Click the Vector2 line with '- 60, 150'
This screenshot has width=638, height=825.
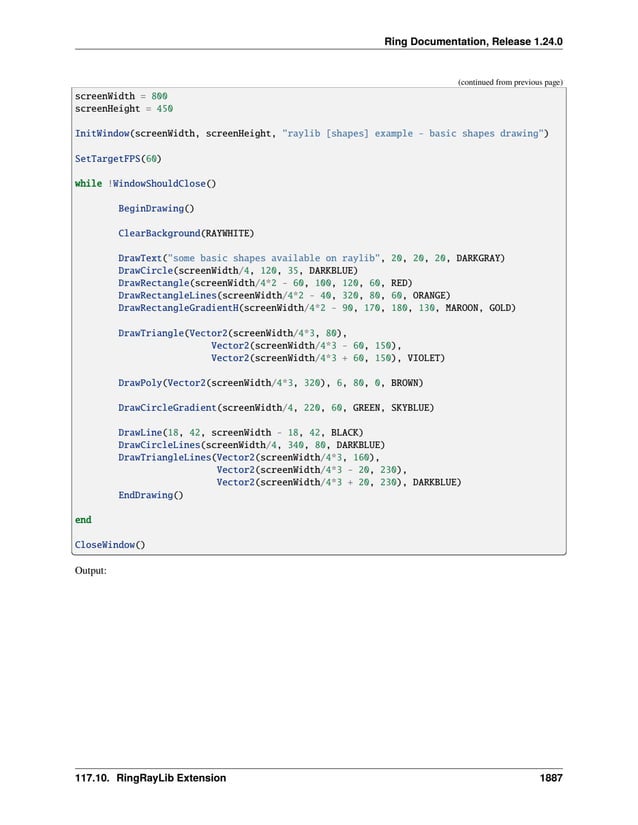pyautogui.click(x=306, y=346)
